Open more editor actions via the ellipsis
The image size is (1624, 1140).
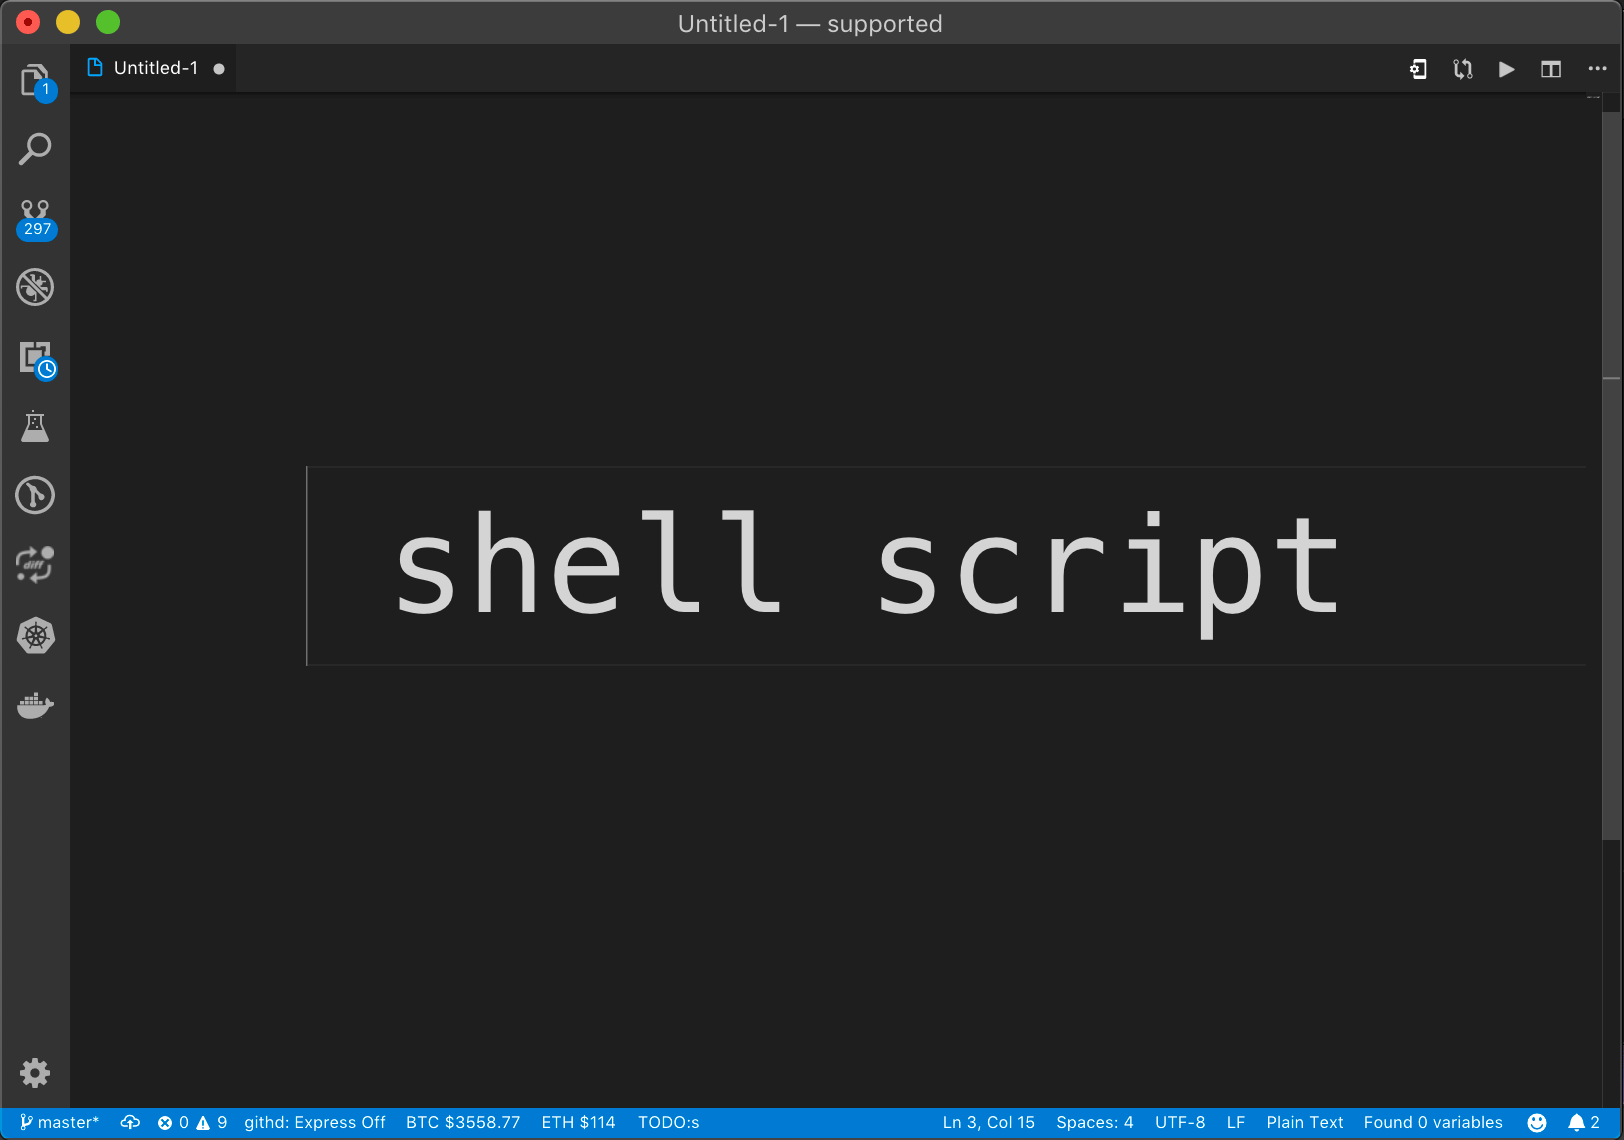(1596, 69)
